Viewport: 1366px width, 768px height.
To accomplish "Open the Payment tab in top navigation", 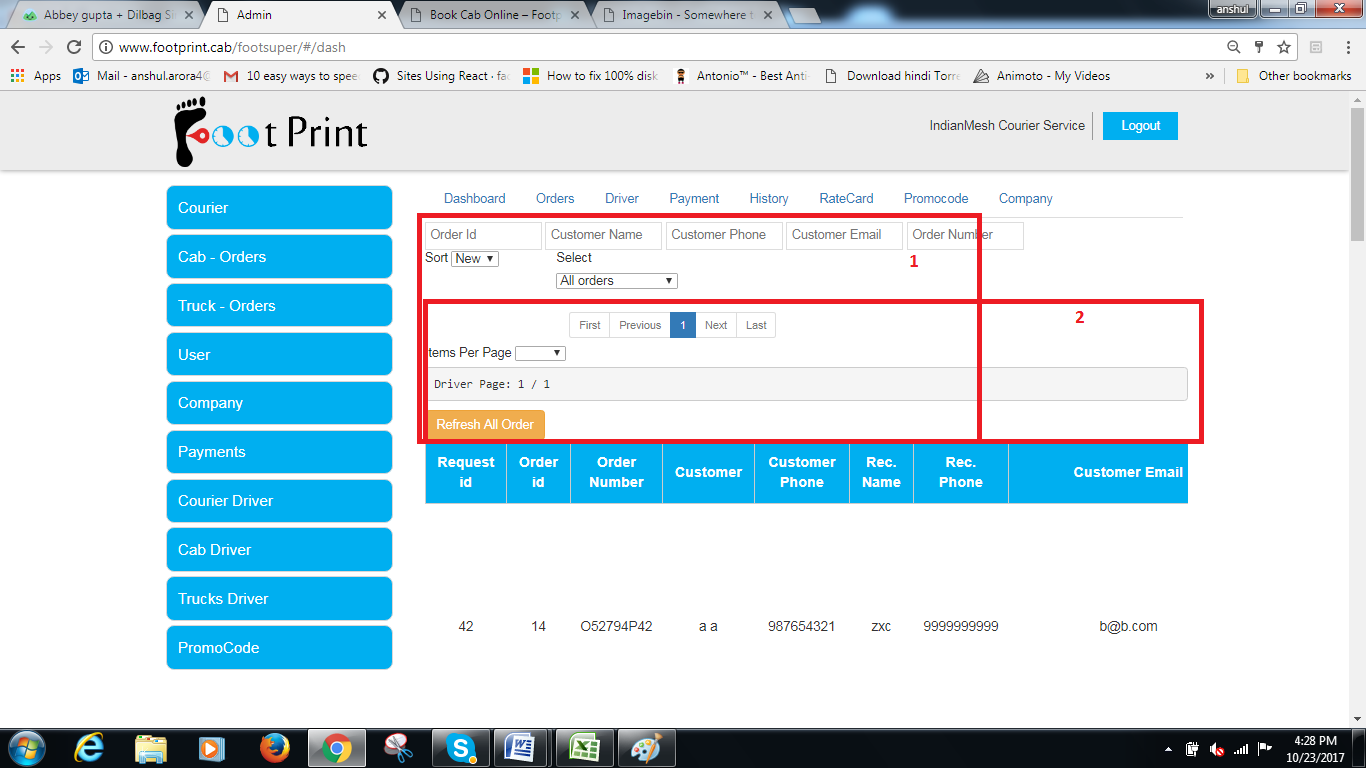I will coord(695,199).
